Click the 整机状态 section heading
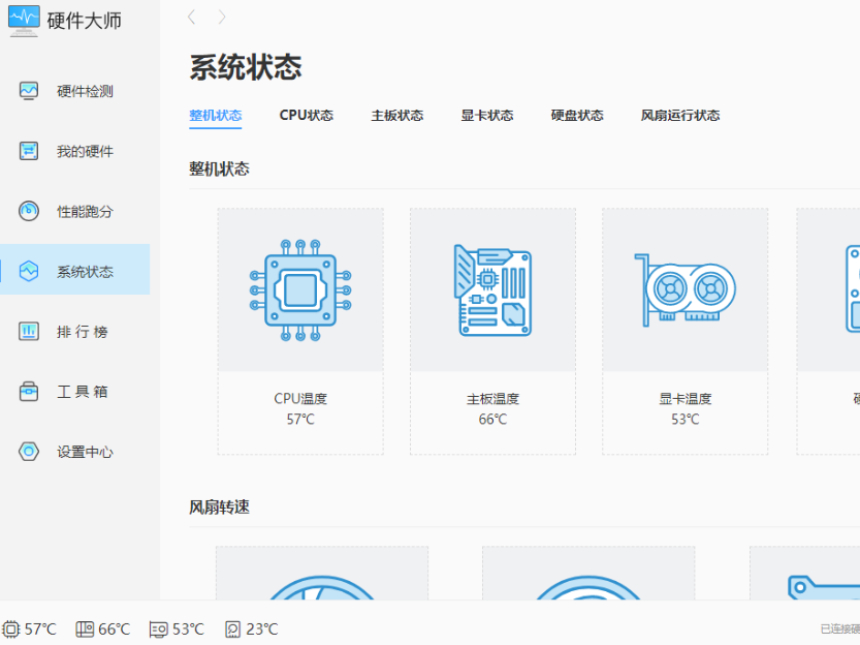The height and width of the screenshot is (645, 860). point(219,169)
